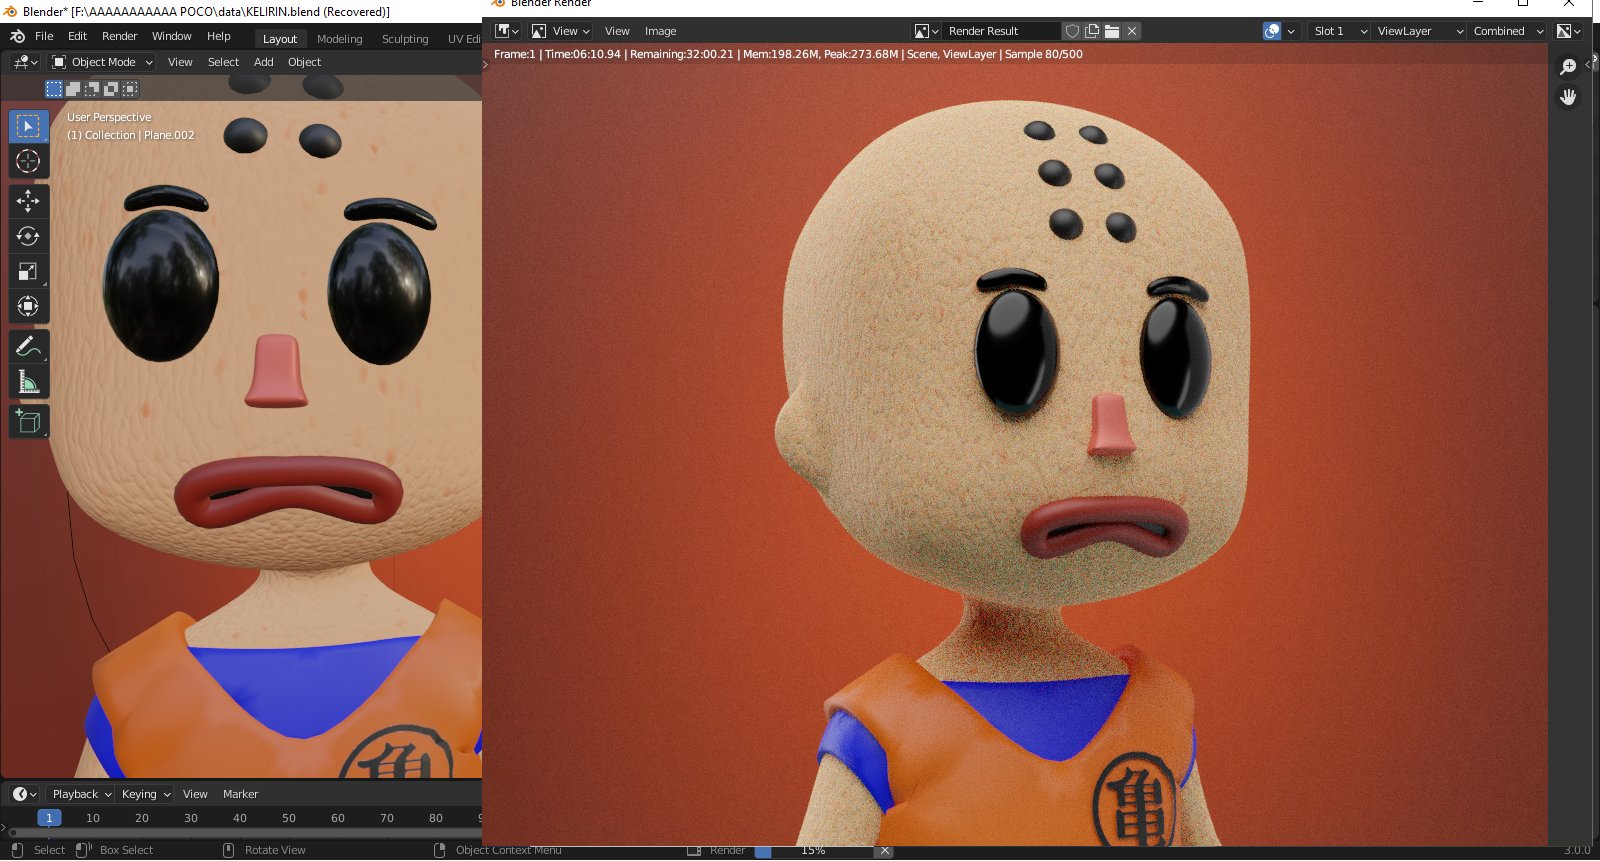
Task: Open the Render menu
Action: click(x=119, y=36)
